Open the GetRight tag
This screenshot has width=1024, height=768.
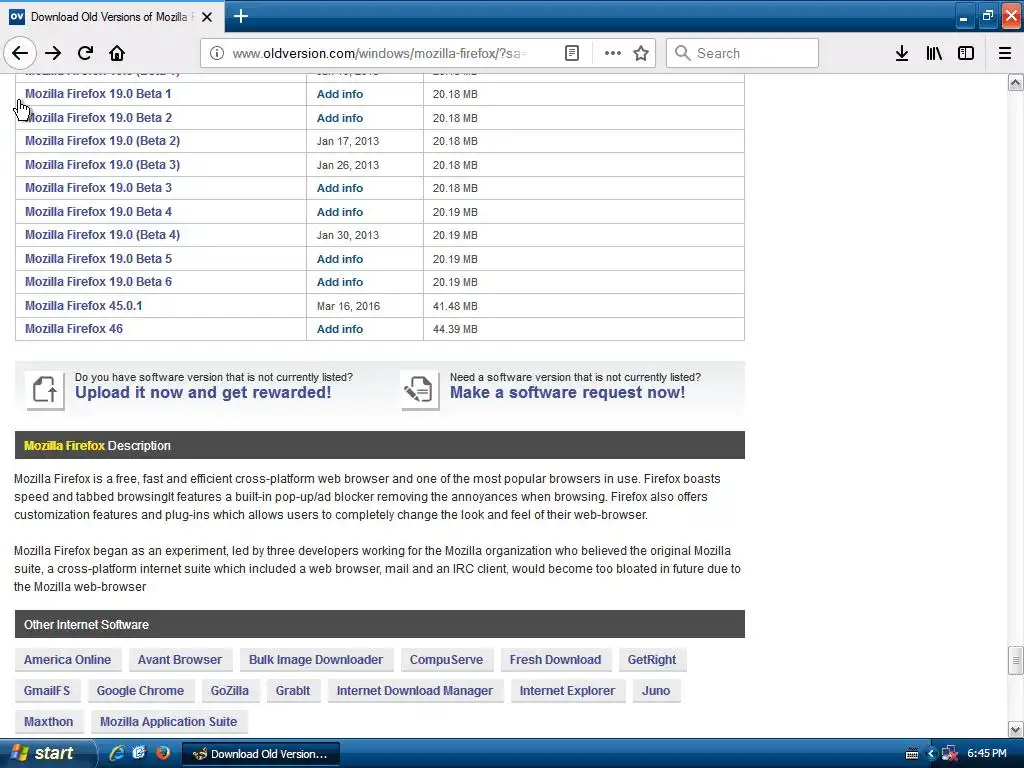pyautogui.click(x=652, y=660)
